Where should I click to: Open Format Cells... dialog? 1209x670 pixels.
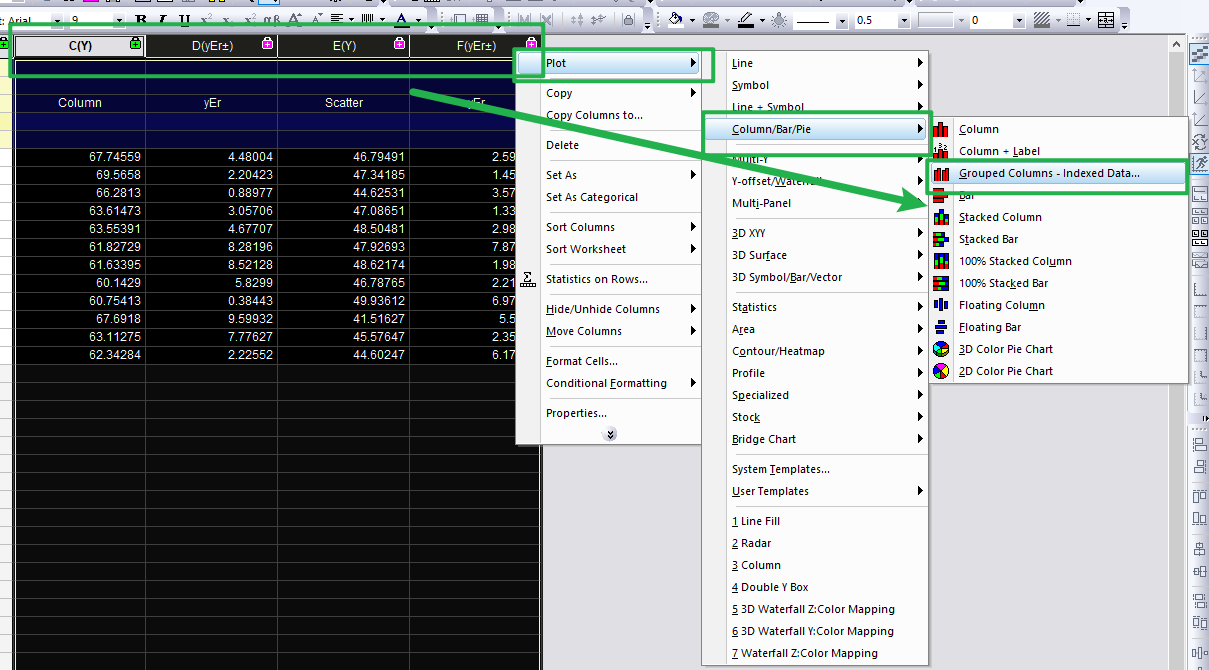[x=608, y=361]
